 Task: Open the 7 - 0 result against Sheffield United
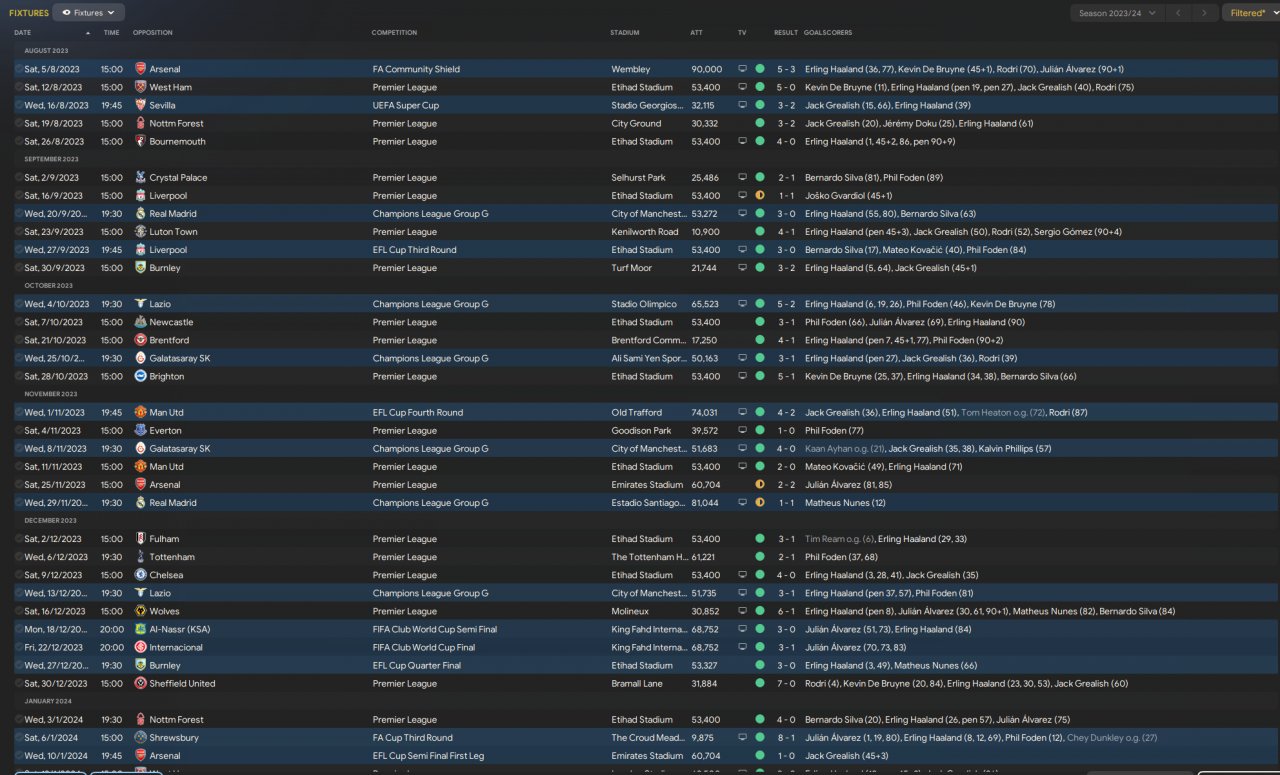[x=786, y=684]
